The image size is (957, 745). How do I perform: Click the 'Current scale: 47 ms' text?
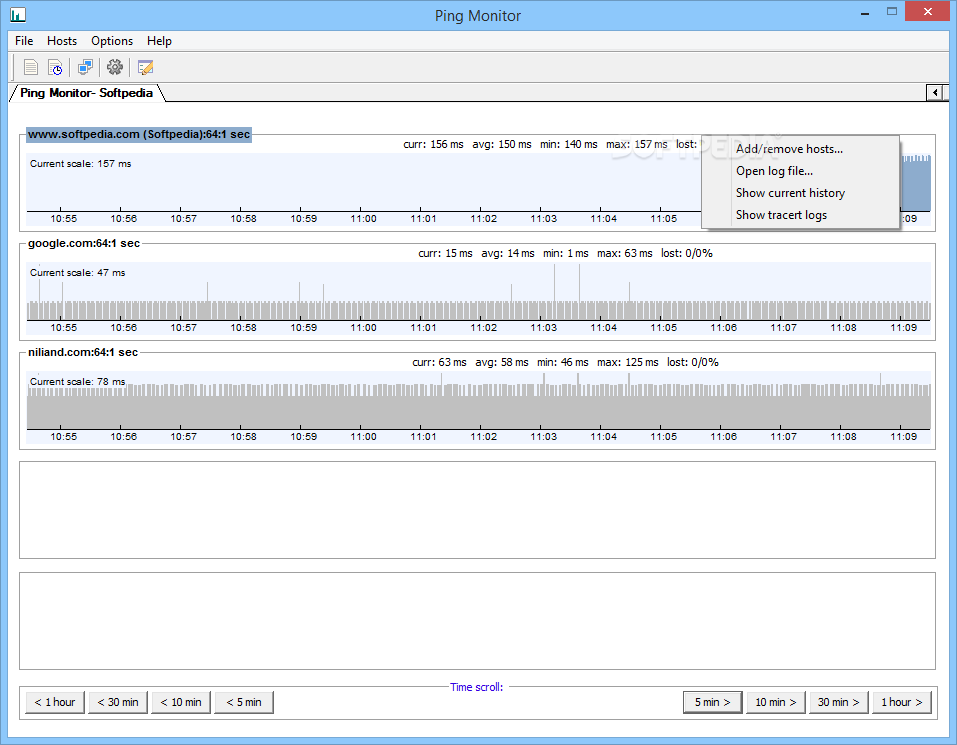tap(78, 273)
